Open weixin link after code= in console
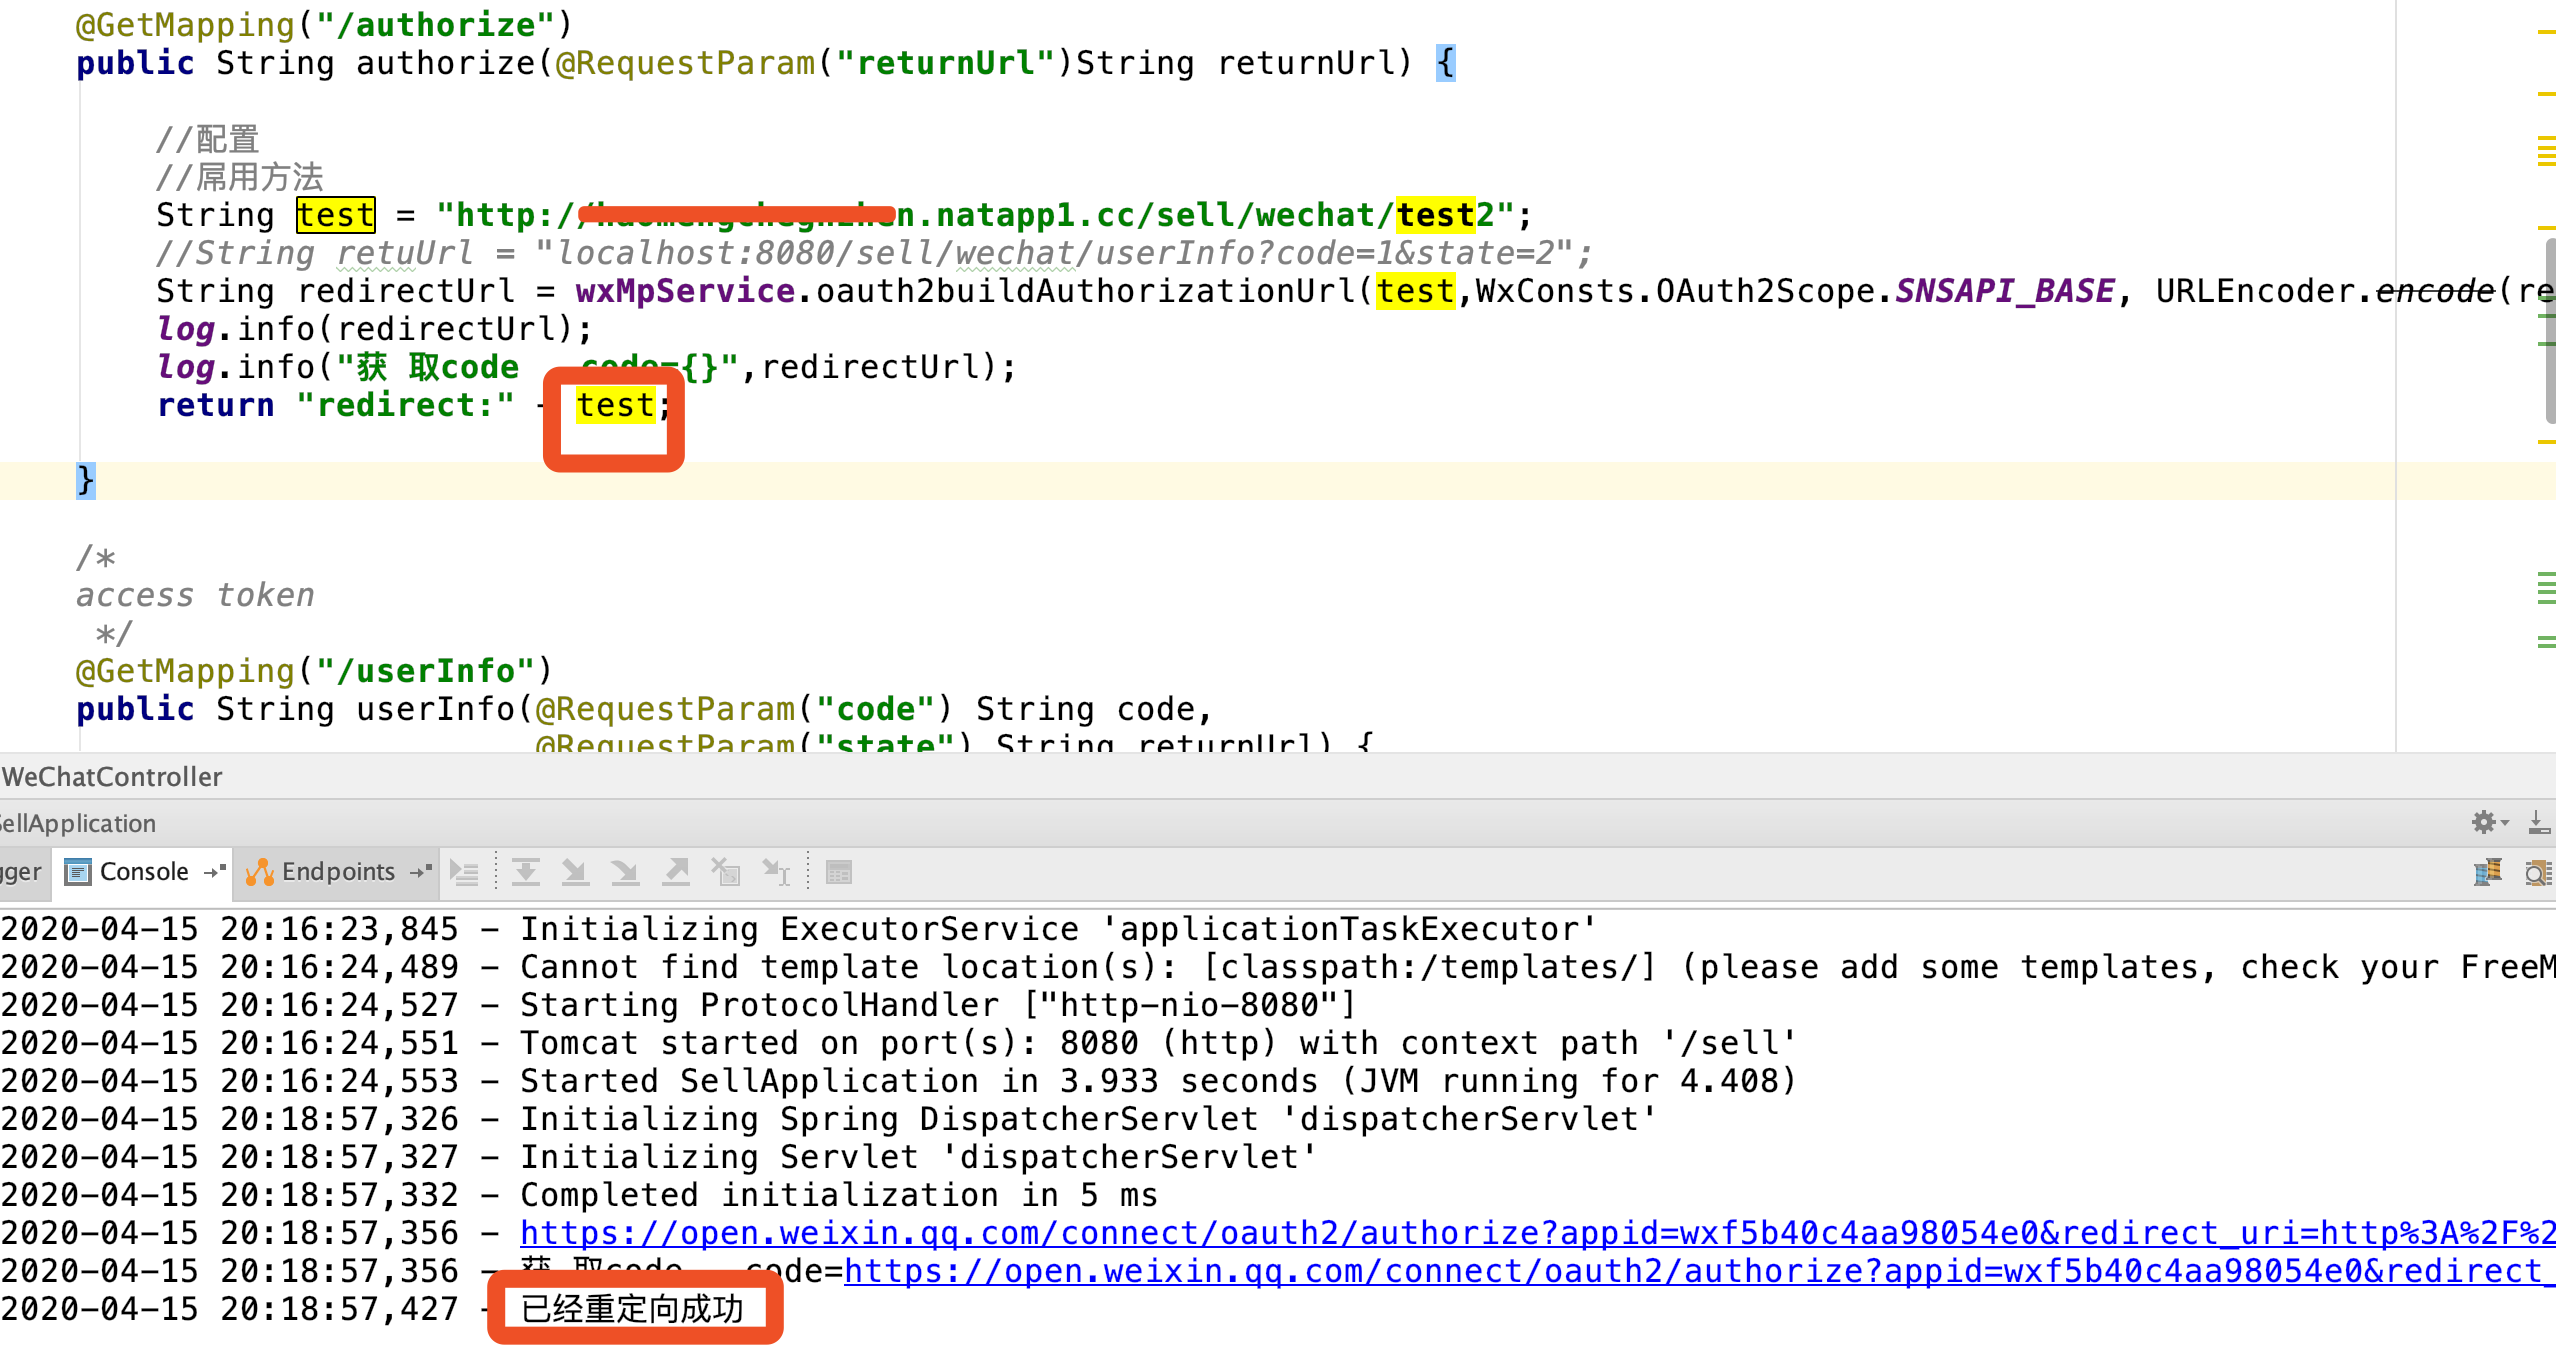Viewport: 2556px width, 1362px height. tap(1700, 1271)
